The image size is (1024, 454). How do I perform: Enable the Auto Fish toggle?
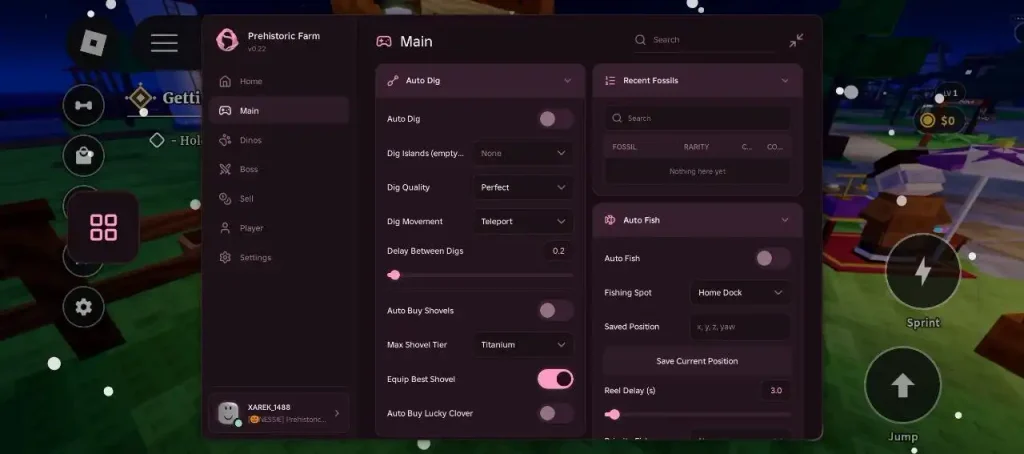tap(773, 258)
